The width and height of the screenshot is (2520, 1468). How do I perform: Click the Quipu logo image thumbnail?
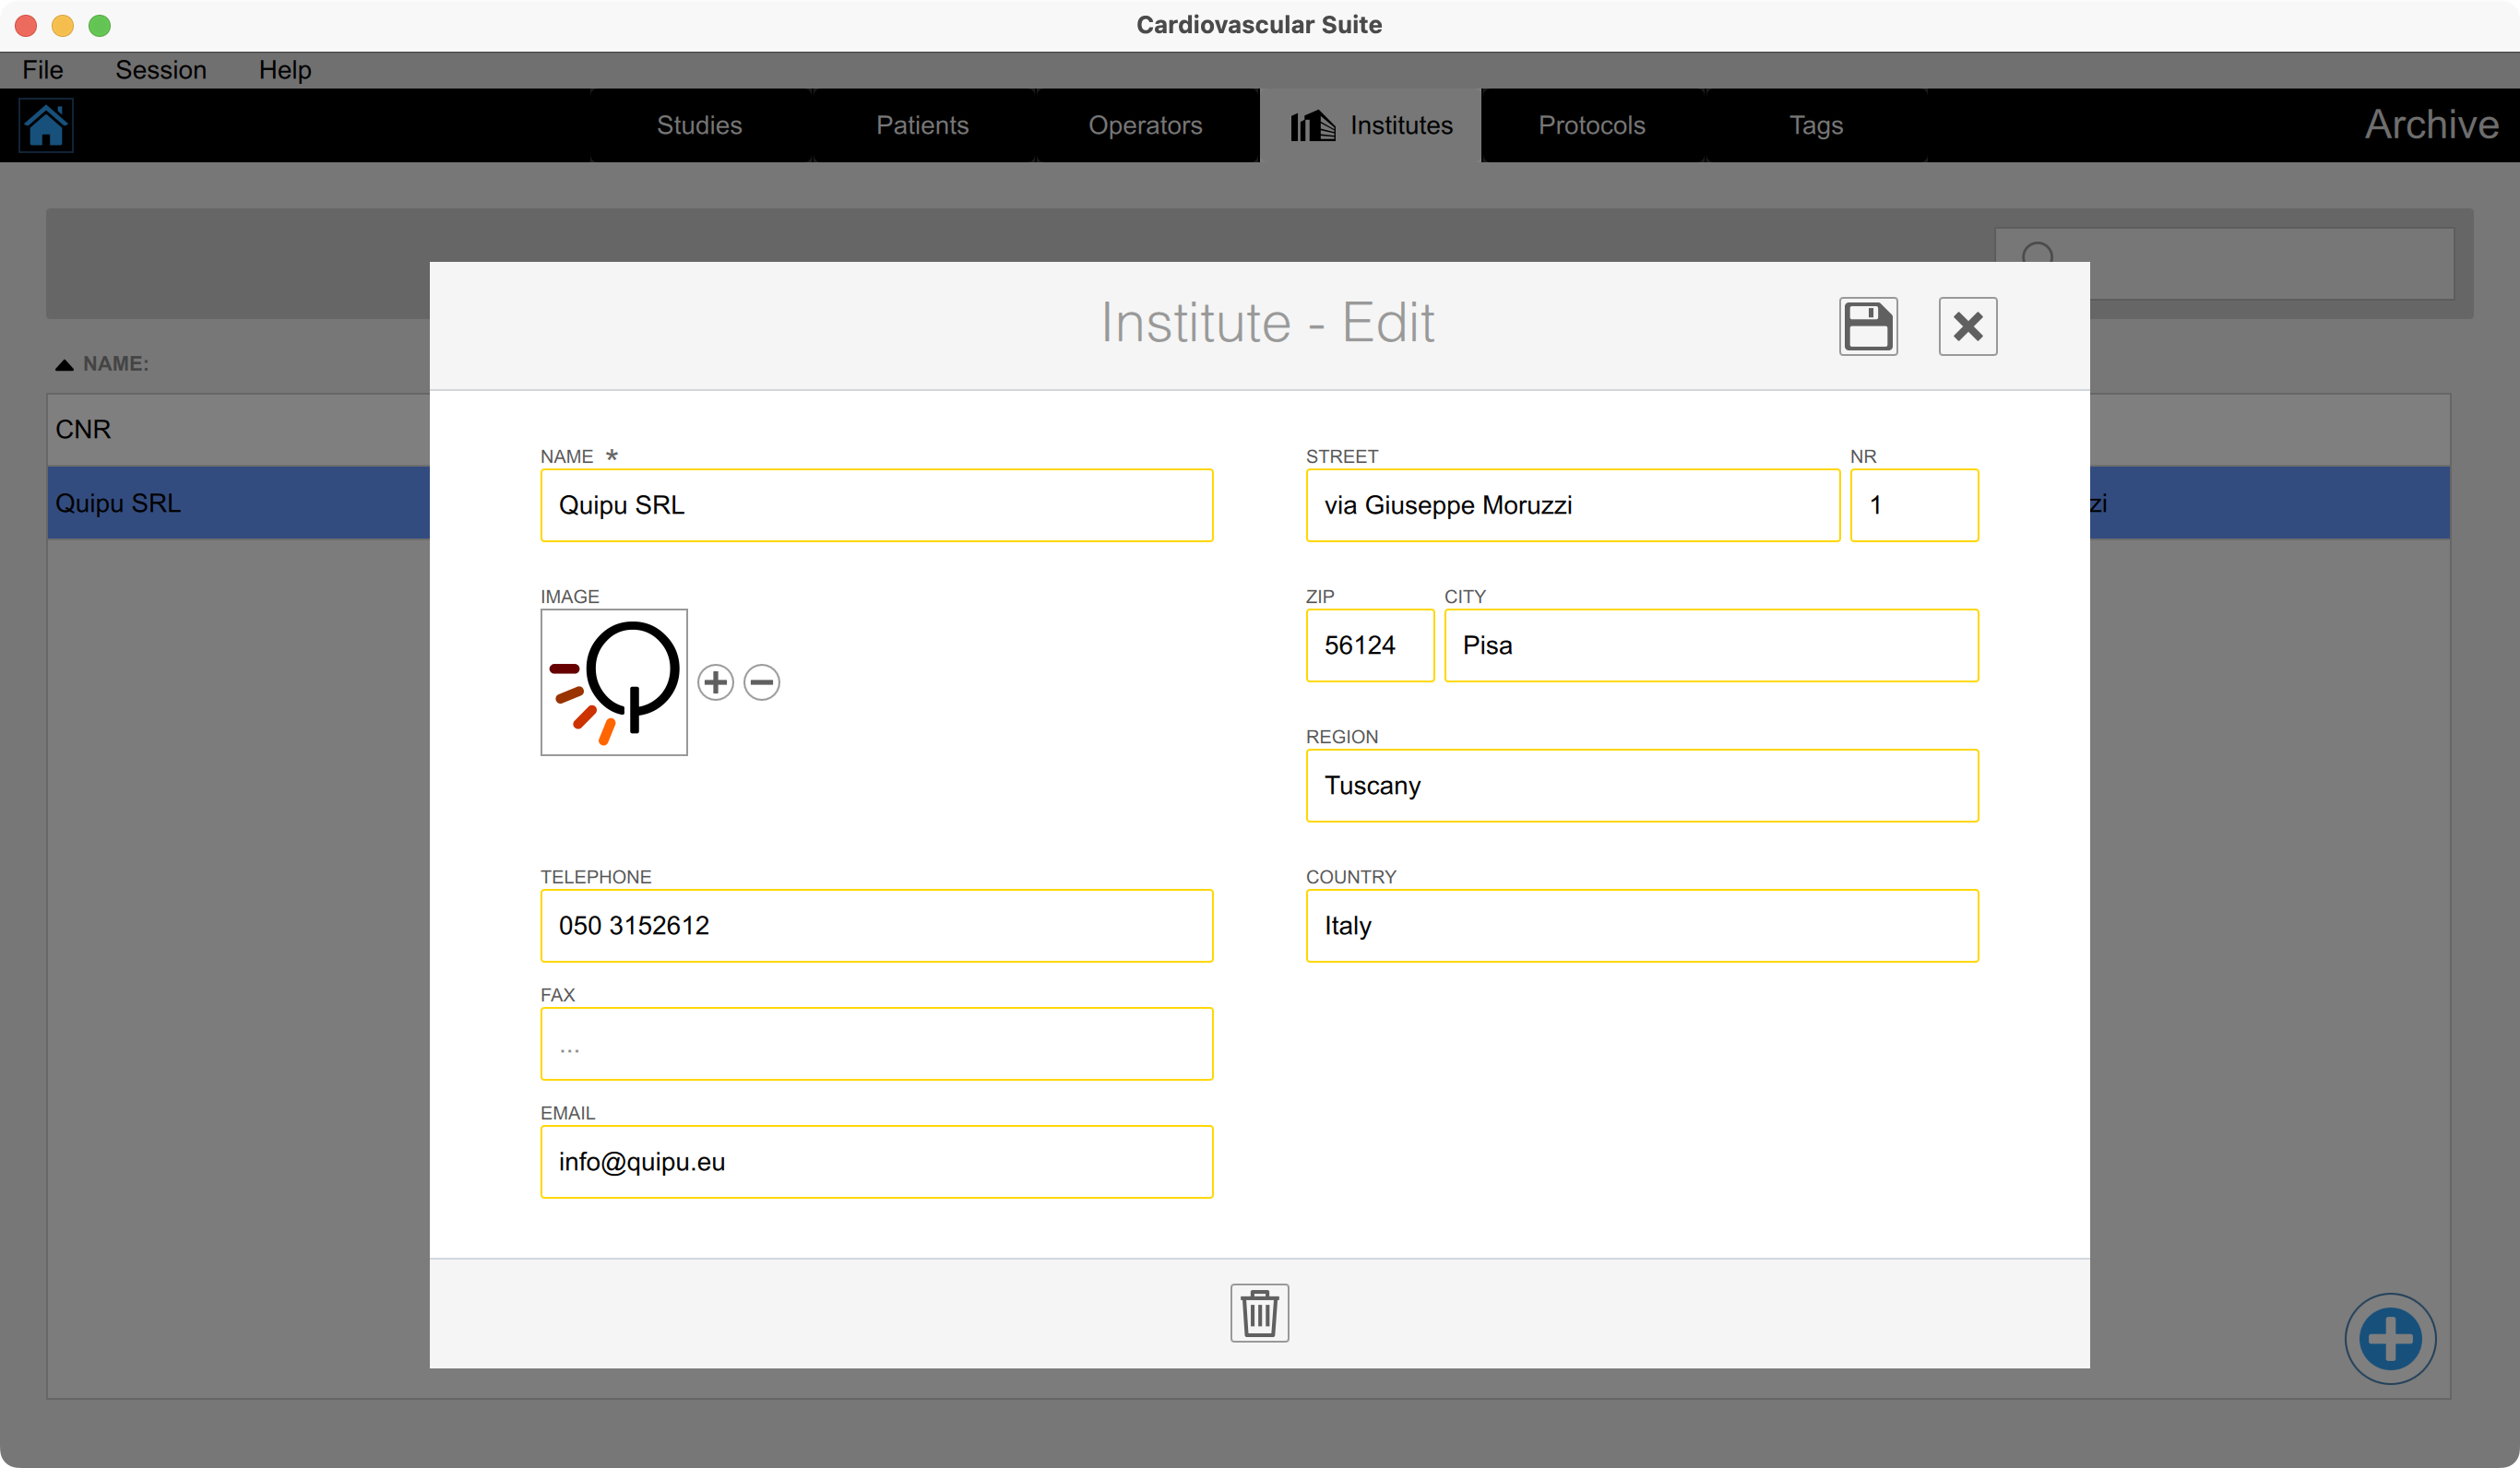tap(614, 682)
